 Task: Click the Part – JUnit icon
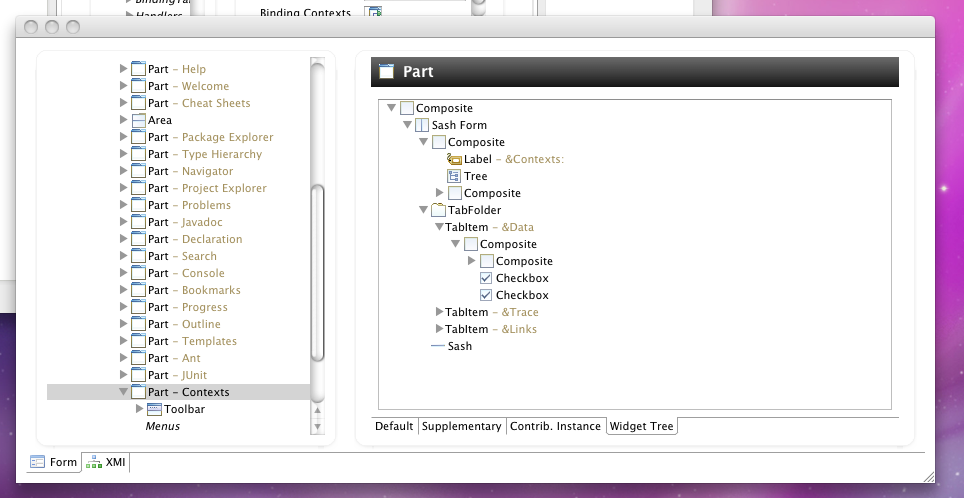[x=138, y=375]
